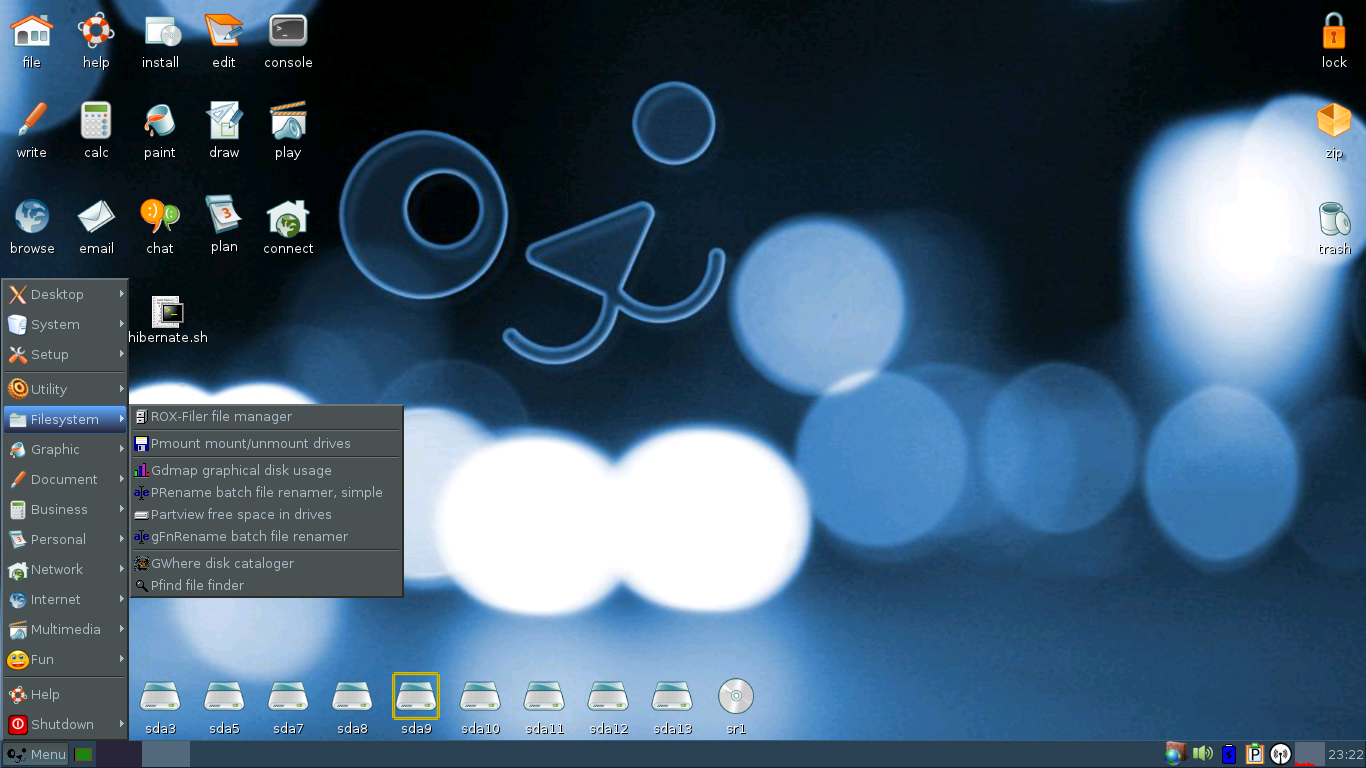This screenshot has height=768, width=1366.
Task: Mount the sda10 drive icon
Action: click(480, 696)
